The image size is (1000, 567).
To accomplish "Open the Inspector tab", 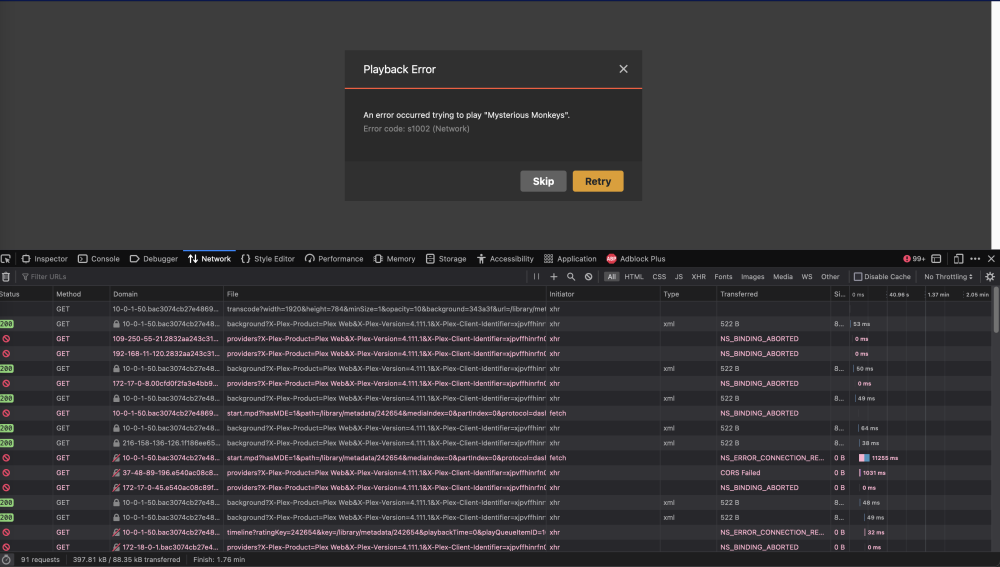I will point(45,259).
